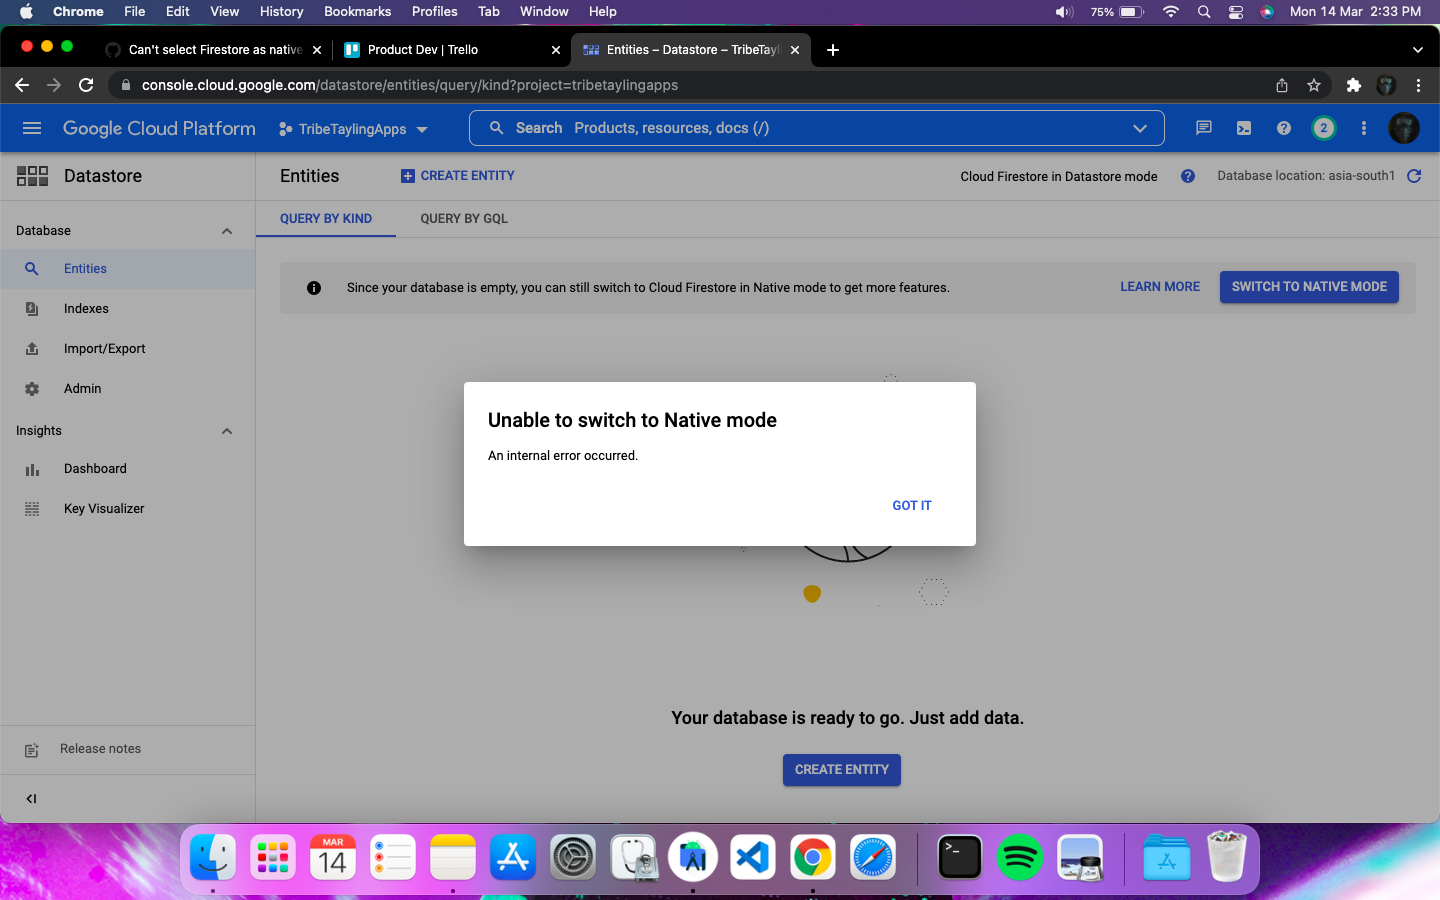1440x900 pixels.
Task: Select the QUERY BY KIND tab
Action: 326,218
